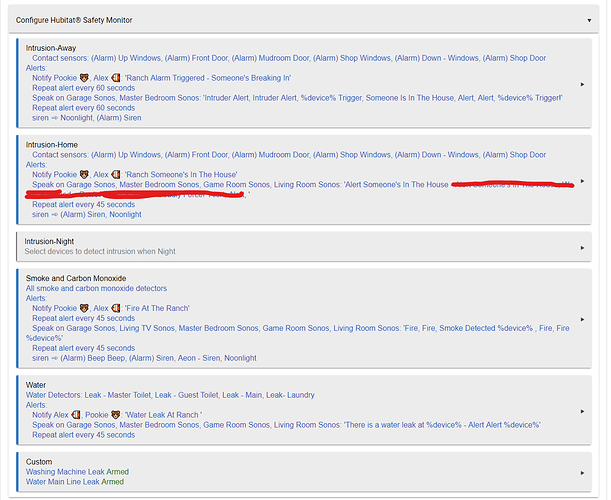
Task: Click 'siren ⇒ (Alarm) Siren, Noonlight' line
Action: [x=87, y=214]
